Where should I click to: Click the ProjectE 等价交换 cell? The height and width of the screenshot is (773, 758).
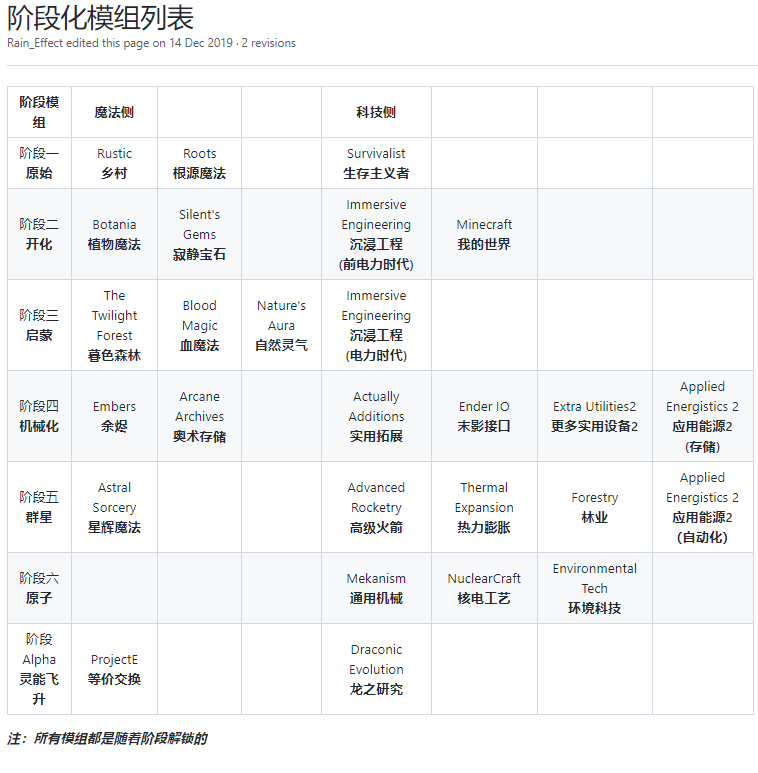114,669
